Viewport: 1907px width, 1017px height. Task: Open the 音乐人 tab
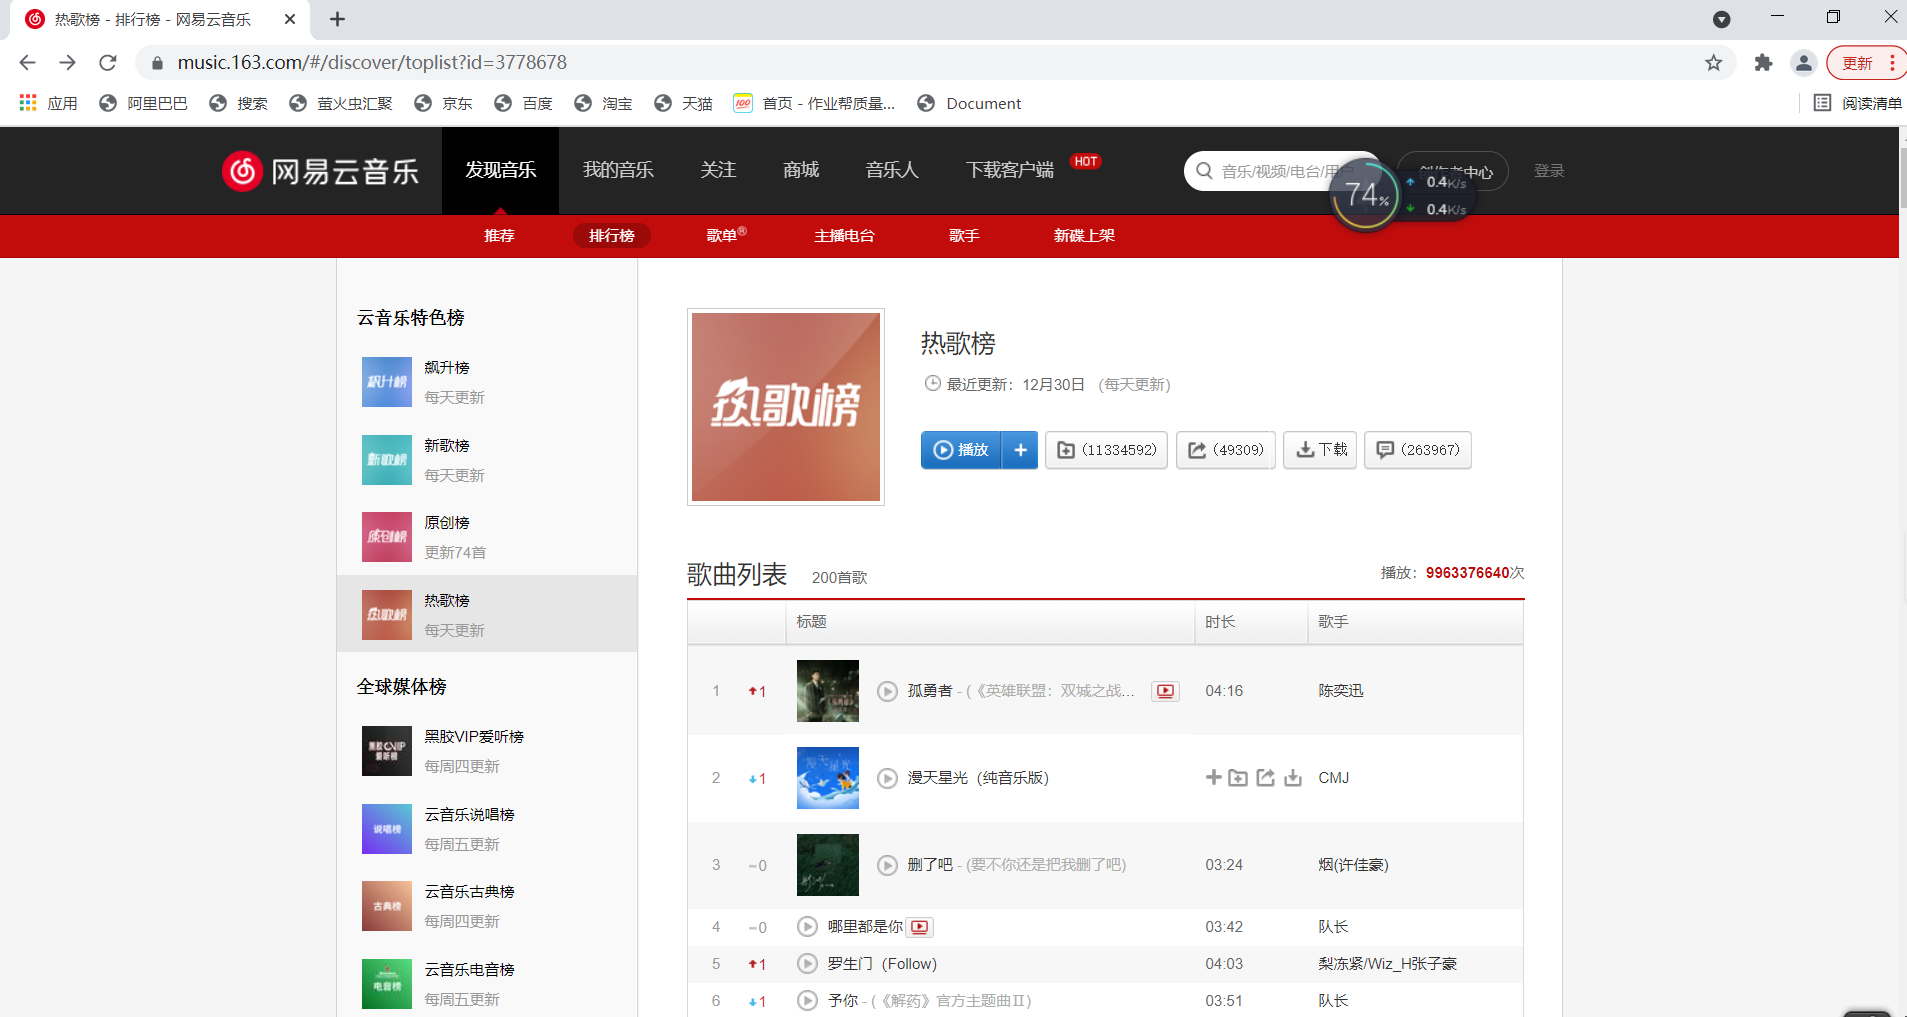click(x=892, y=171)
